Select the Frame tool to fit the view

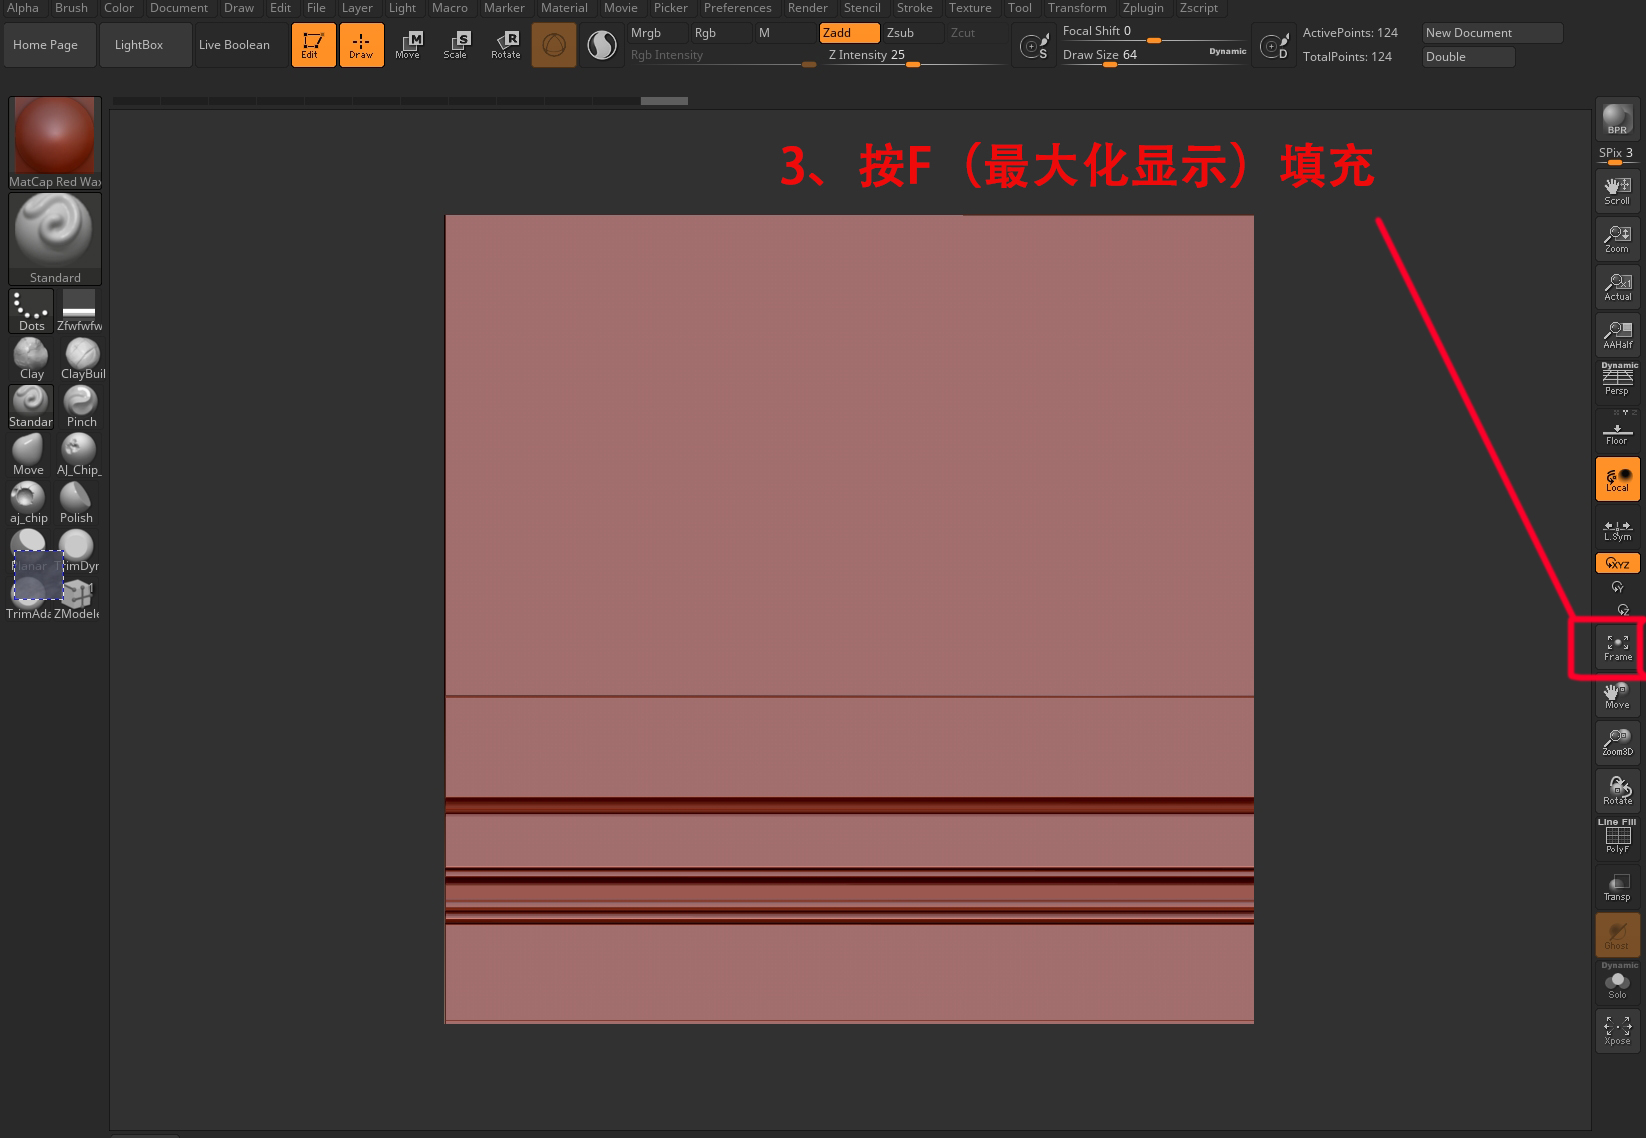click(x=1616, y=648)
